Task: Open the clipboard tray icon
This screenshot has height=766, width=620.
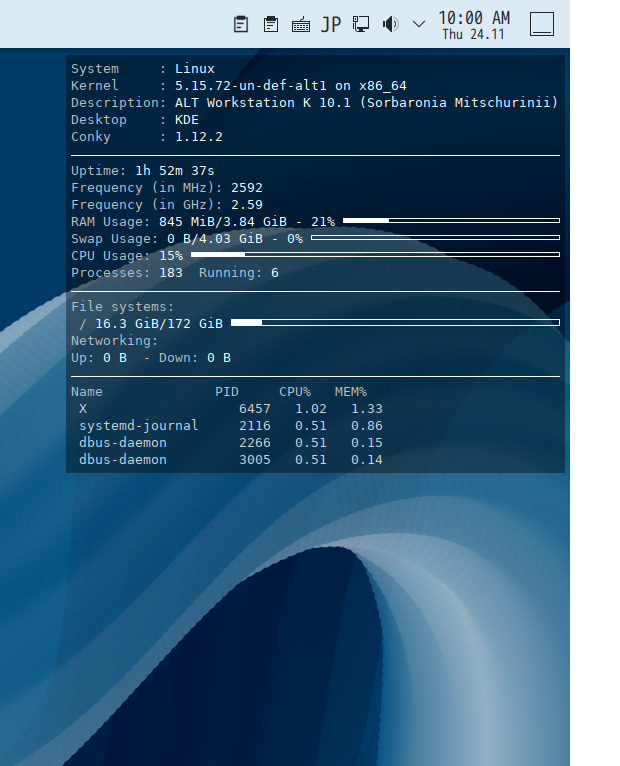Action: [x=241, y=24]
